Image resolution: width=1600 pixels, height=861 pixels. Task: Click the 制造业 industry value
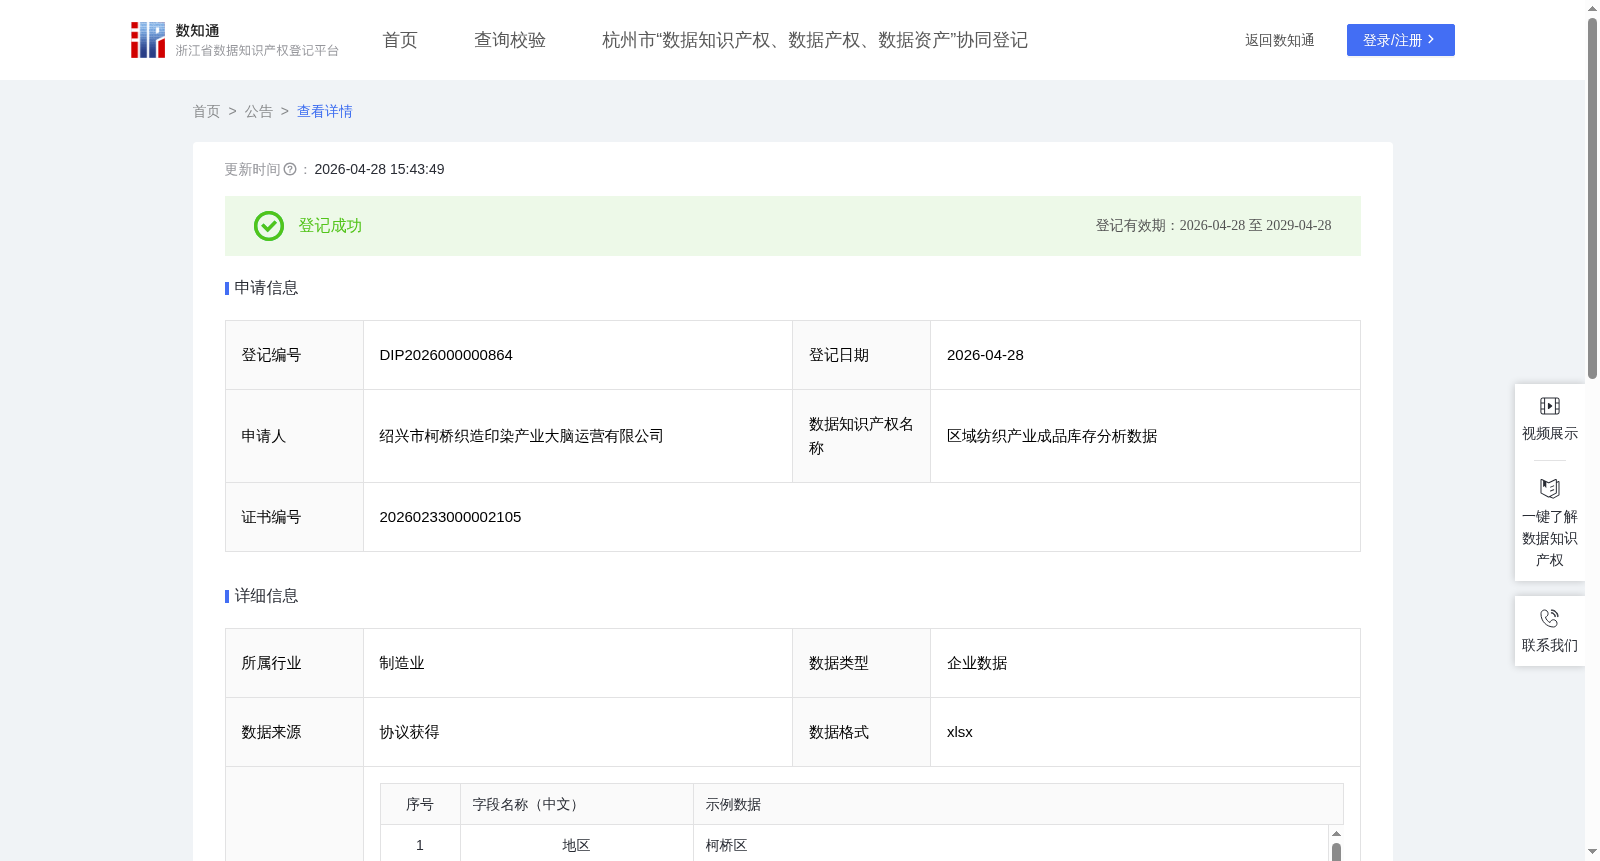click(x=402, y=663)
